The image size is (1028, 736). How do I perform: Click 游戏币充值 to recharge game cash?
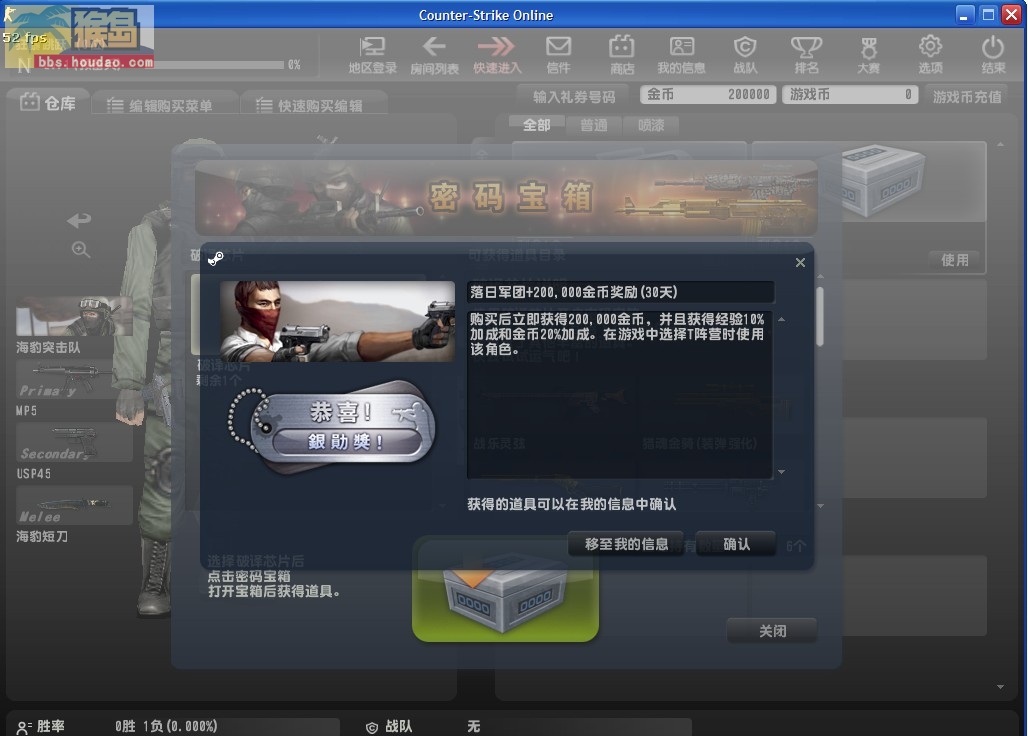point(967,96)
